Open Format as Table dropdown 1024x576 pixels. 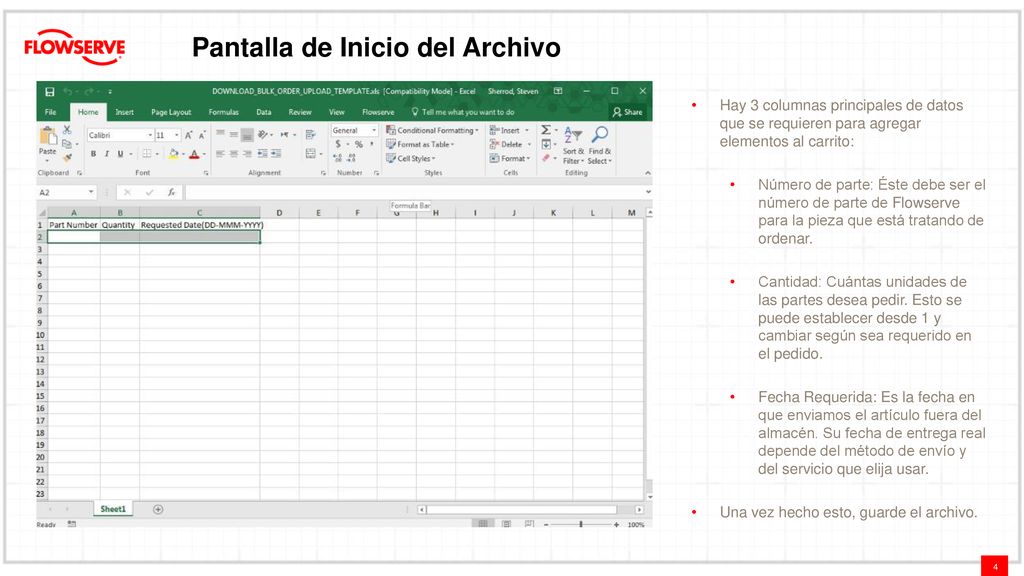[421, 144]
